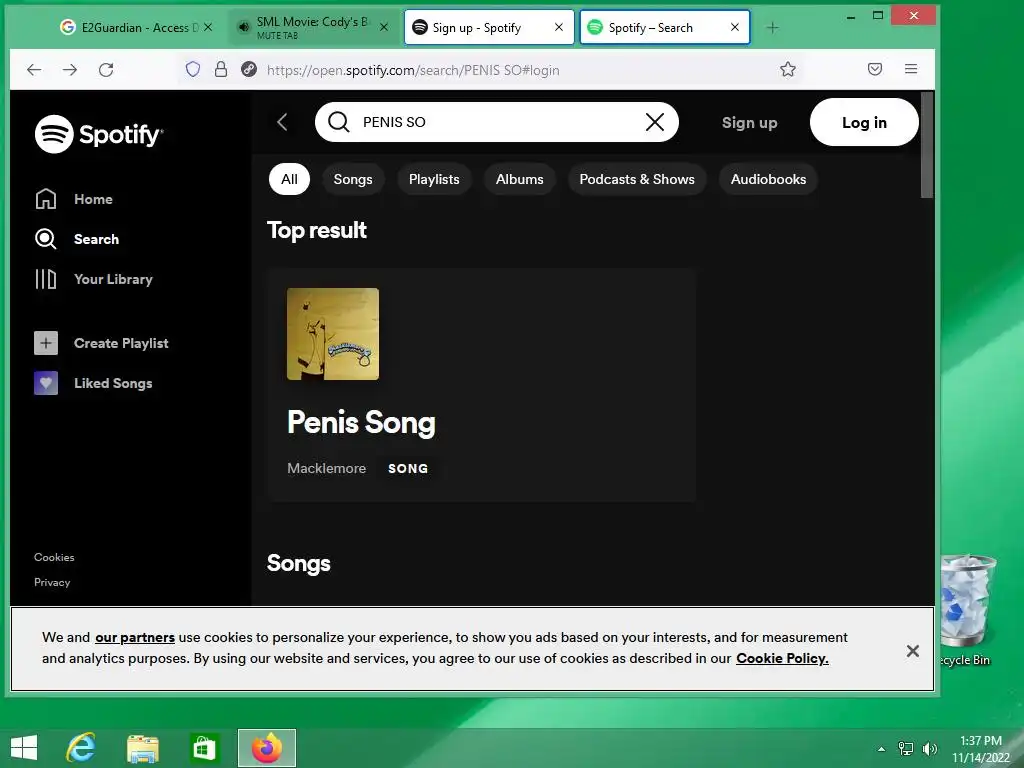Switch to the SML Movie tab
Viewport: 1024px width, 768px height.
pyautogui.click(x=312, y=27)
